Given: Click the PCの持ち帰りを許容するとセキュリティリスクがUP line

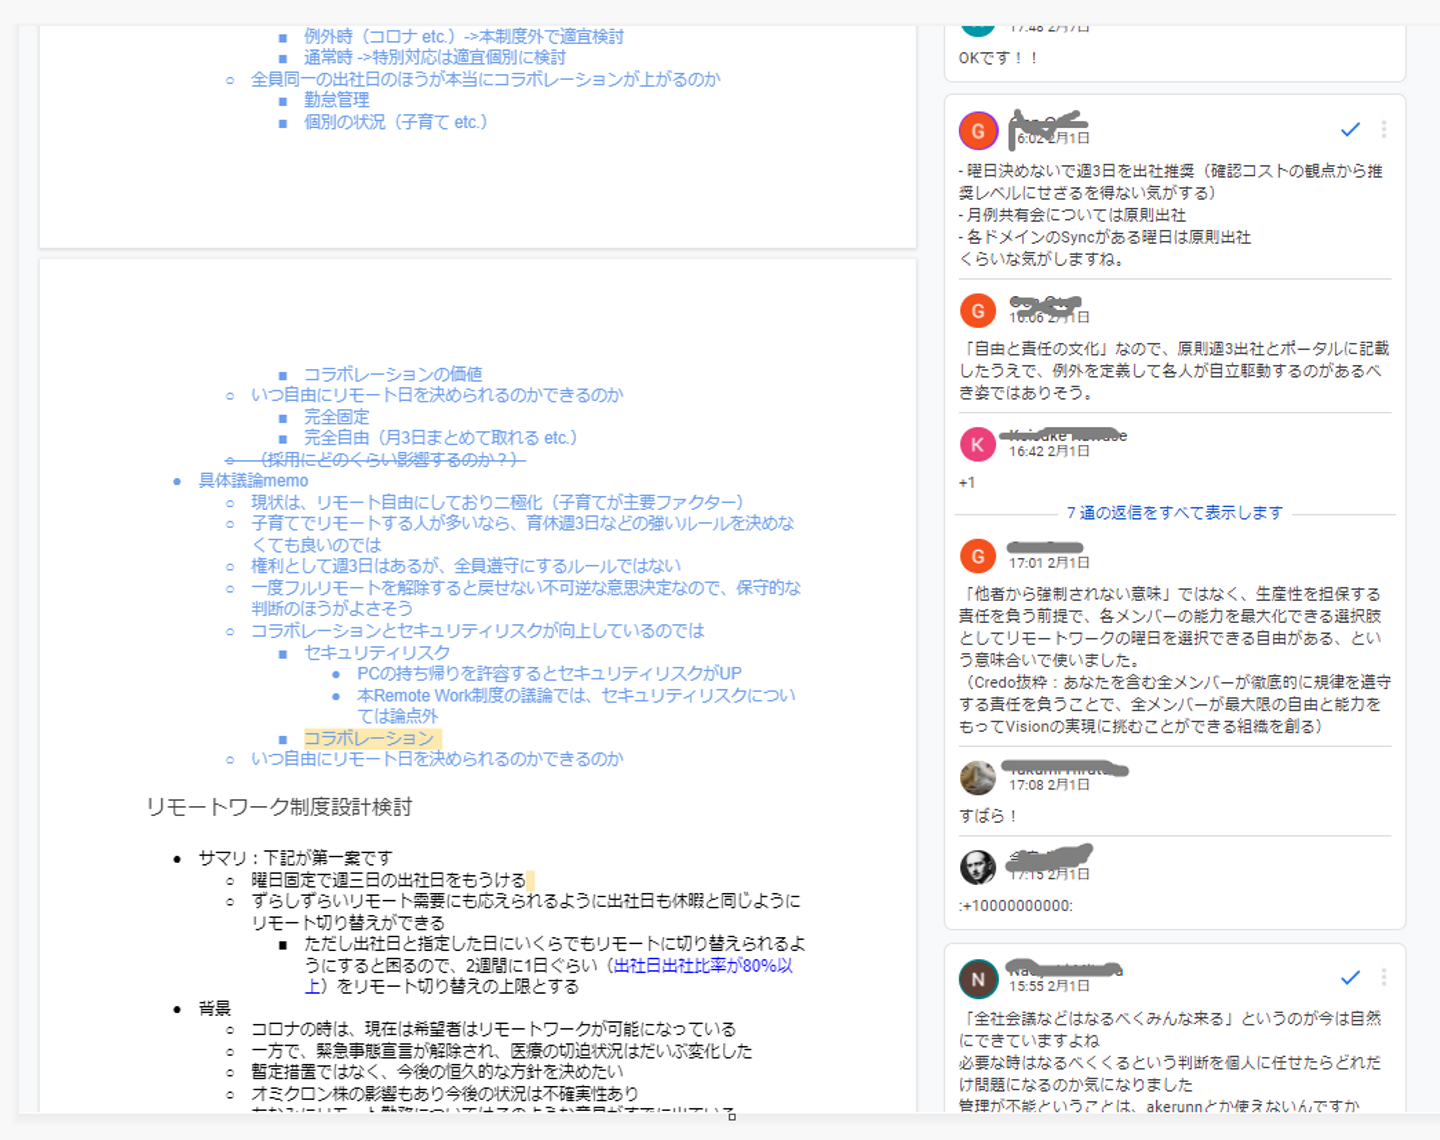Looking at the screenshot, I should pos(550,674).
